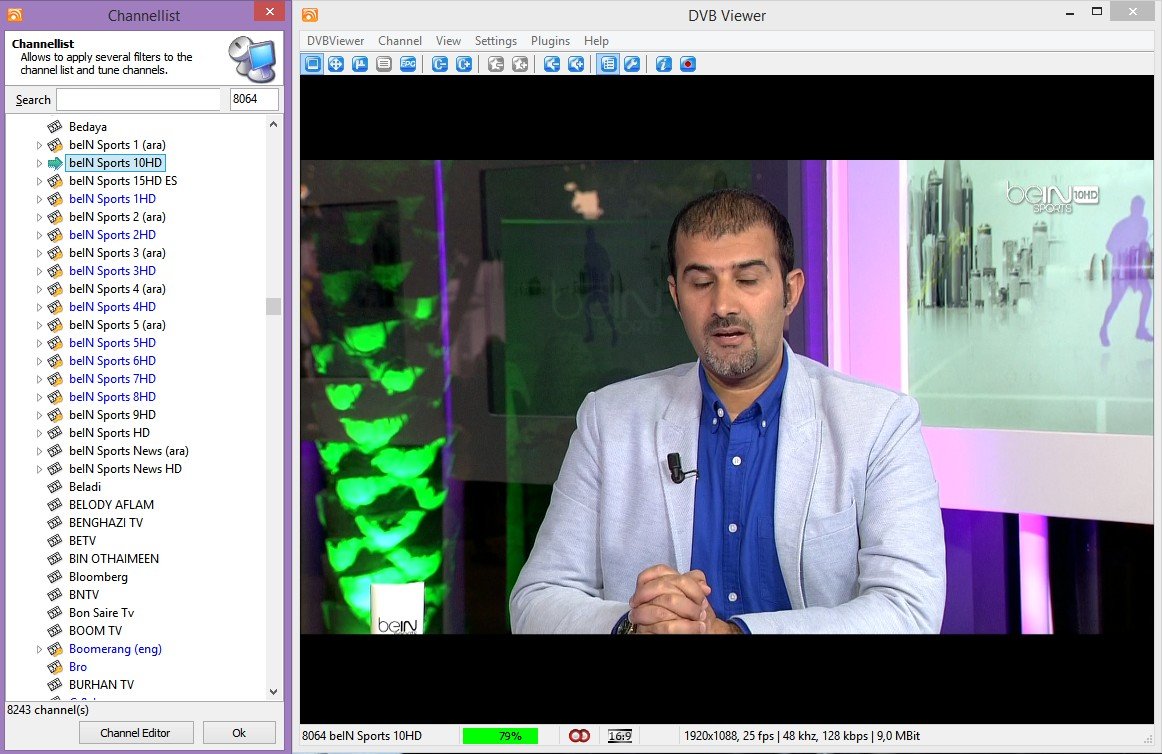
Task: Expand the beIN Sports News HD entry
Action: click(x=39, y=469)
